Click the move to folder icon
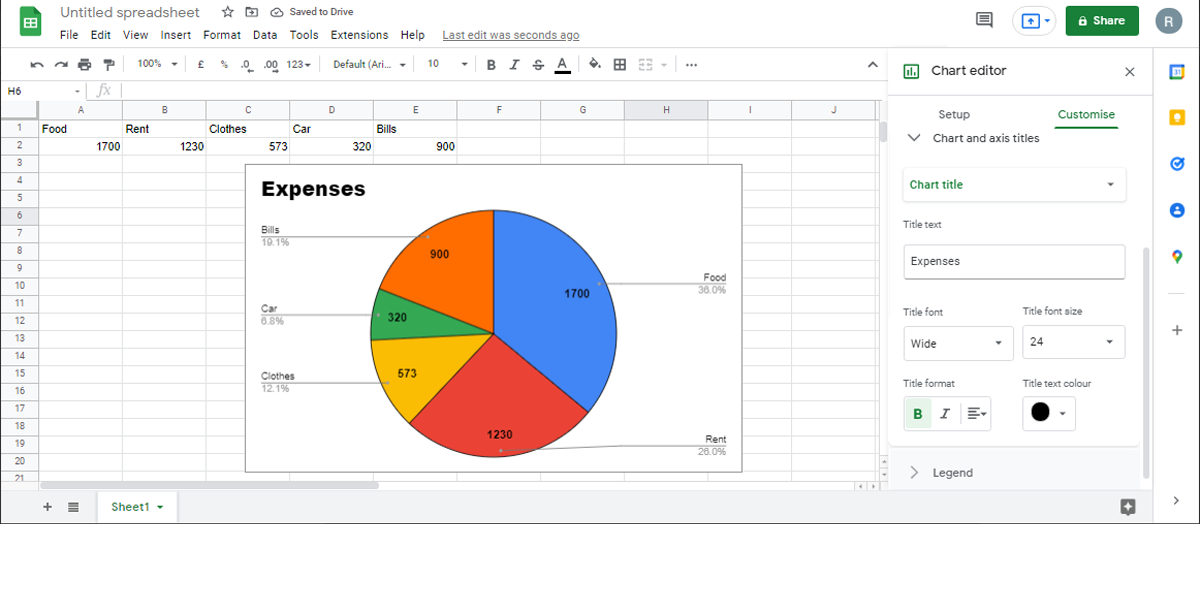The image size is (1200, 600). point(251,13)
